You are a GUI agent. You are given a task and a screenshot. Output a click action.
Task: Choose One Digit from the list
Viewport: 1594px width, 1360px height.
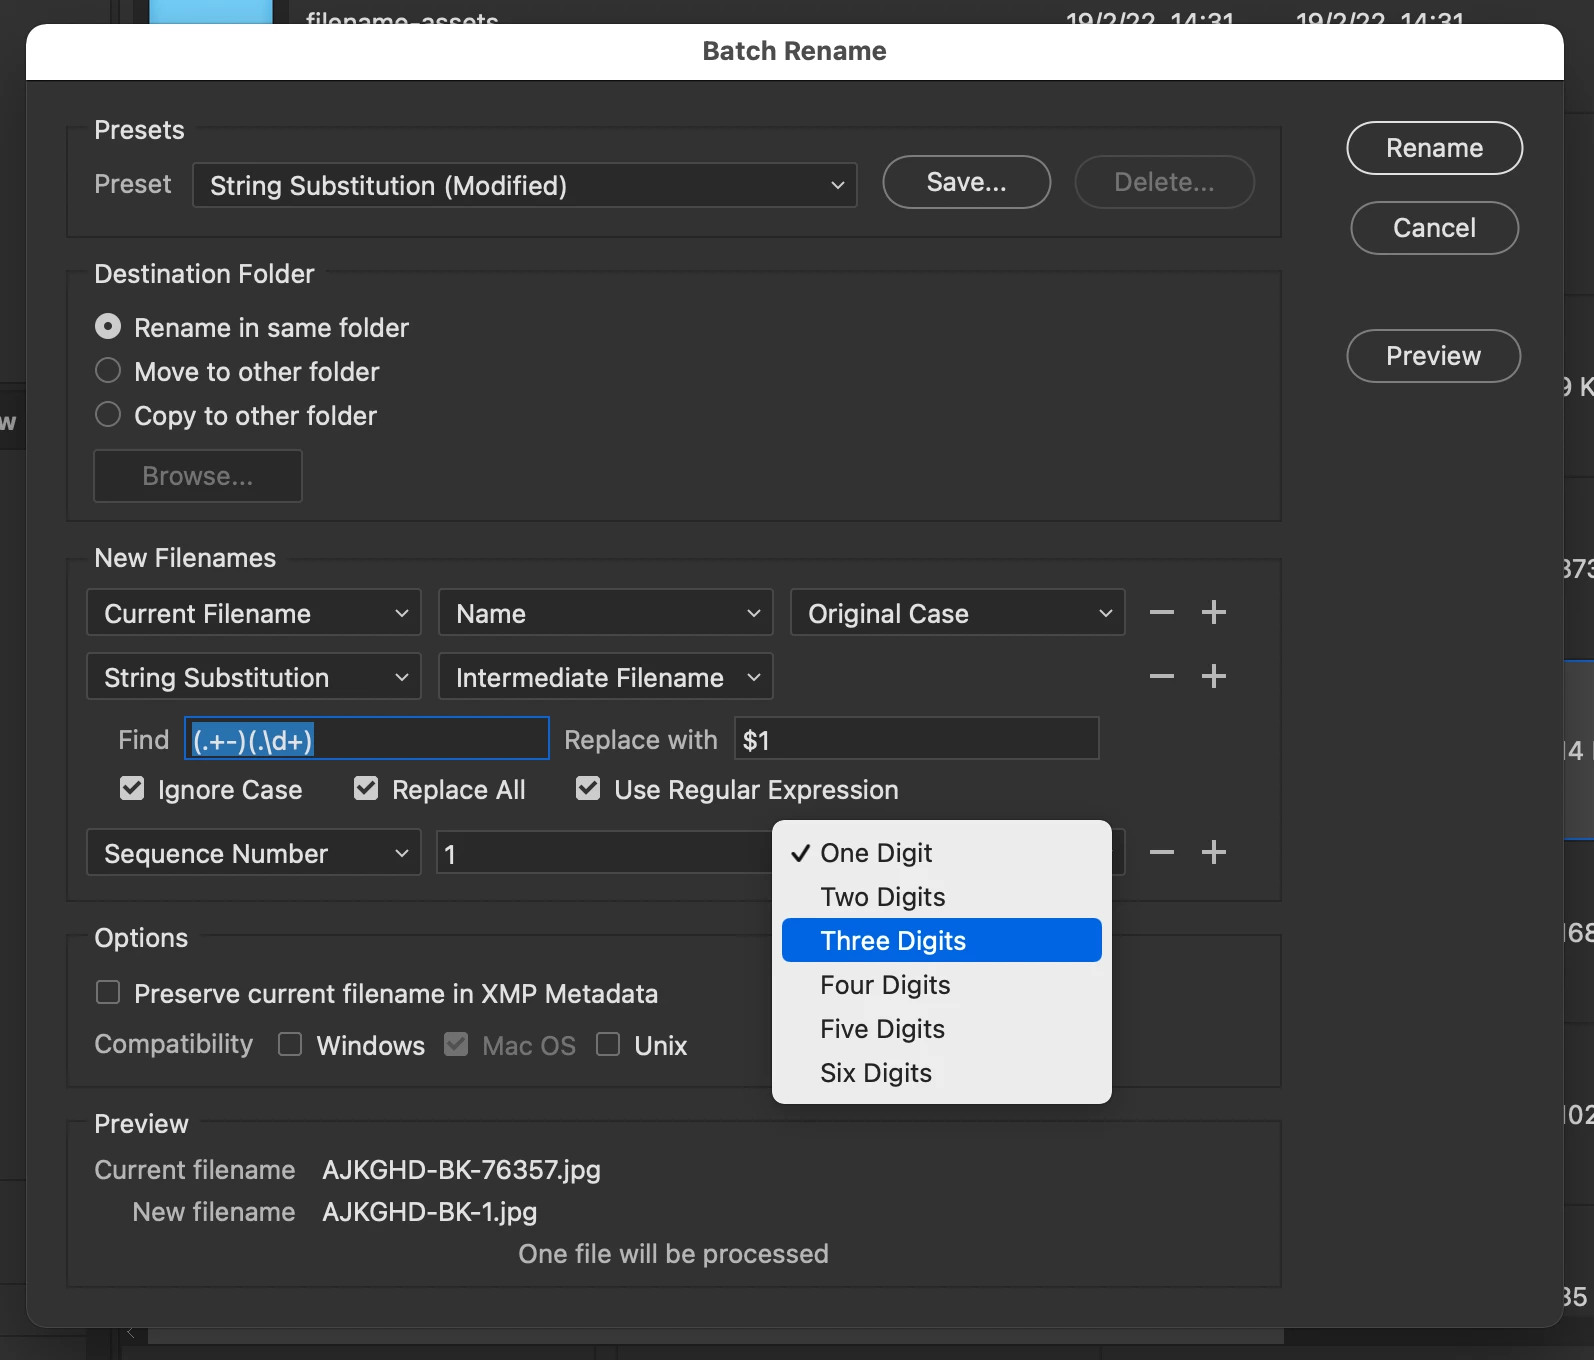click(x=942, y=852)
